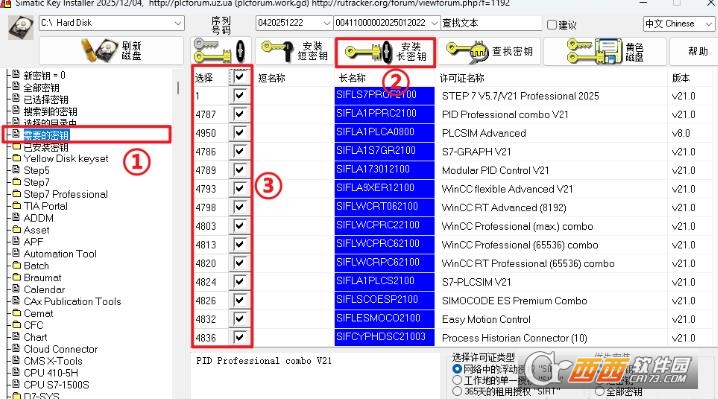Image resolution: width=718 pixels, height=399 pixels.
Task: Click Install Long Key (安装长密钥) button
Action: coord(386,52)
